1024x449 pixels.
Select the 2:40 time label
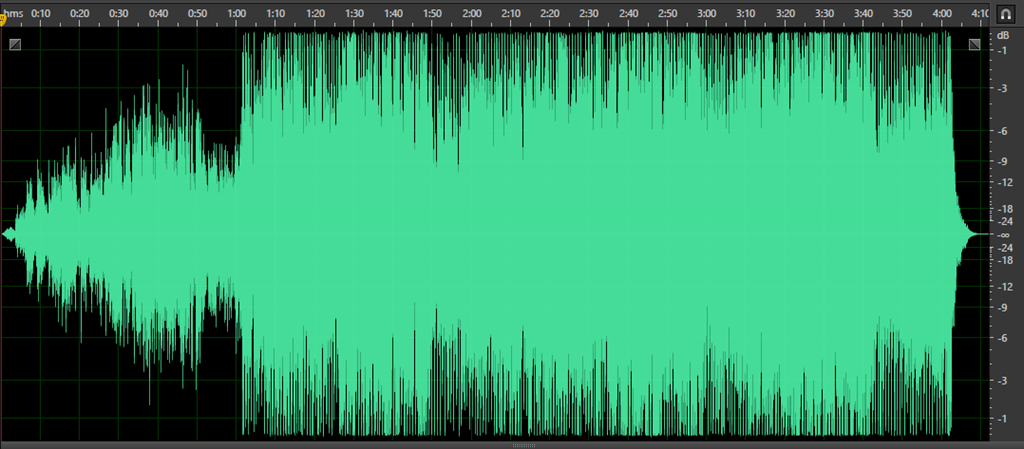629,13
